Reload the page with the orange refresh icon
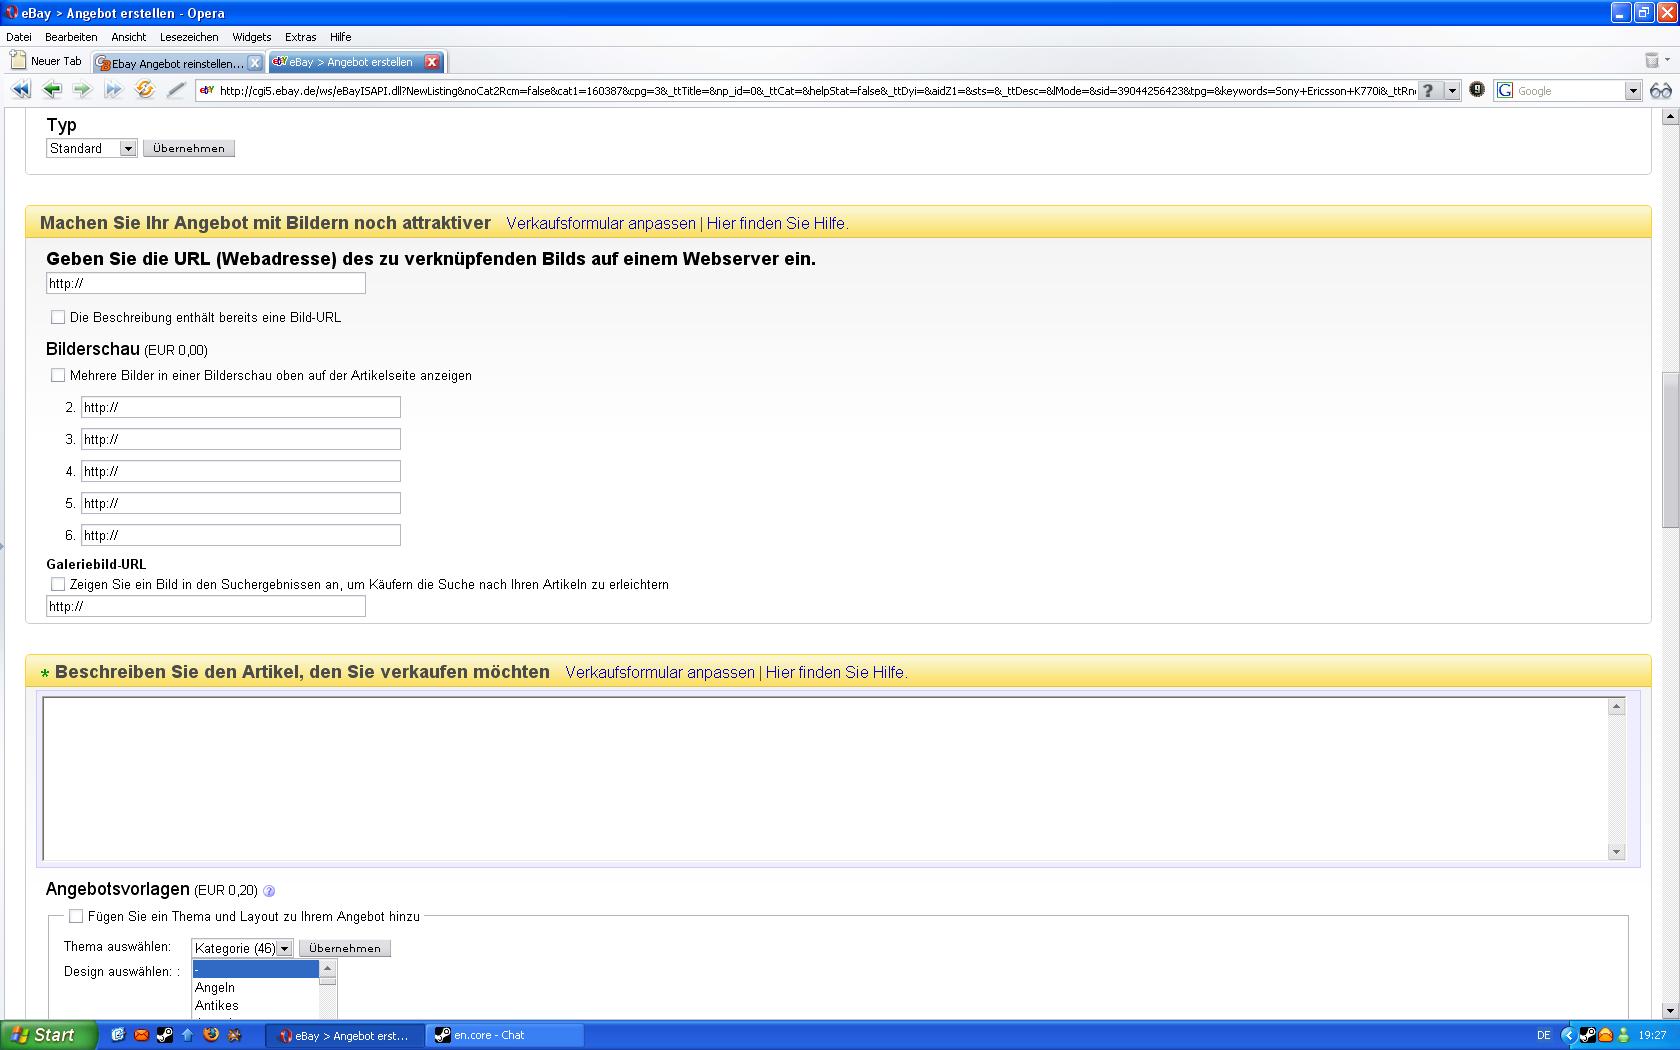Viewport: 1680px width, 1050px height. tap(145, 90)
